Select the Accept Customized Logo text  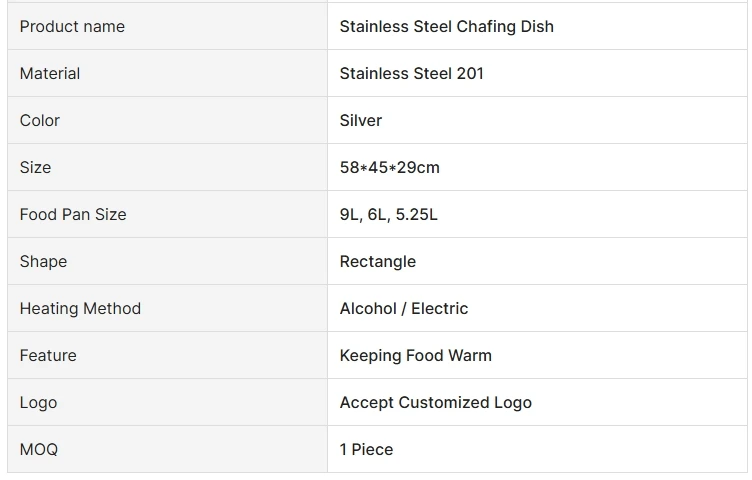click(435, 403)
